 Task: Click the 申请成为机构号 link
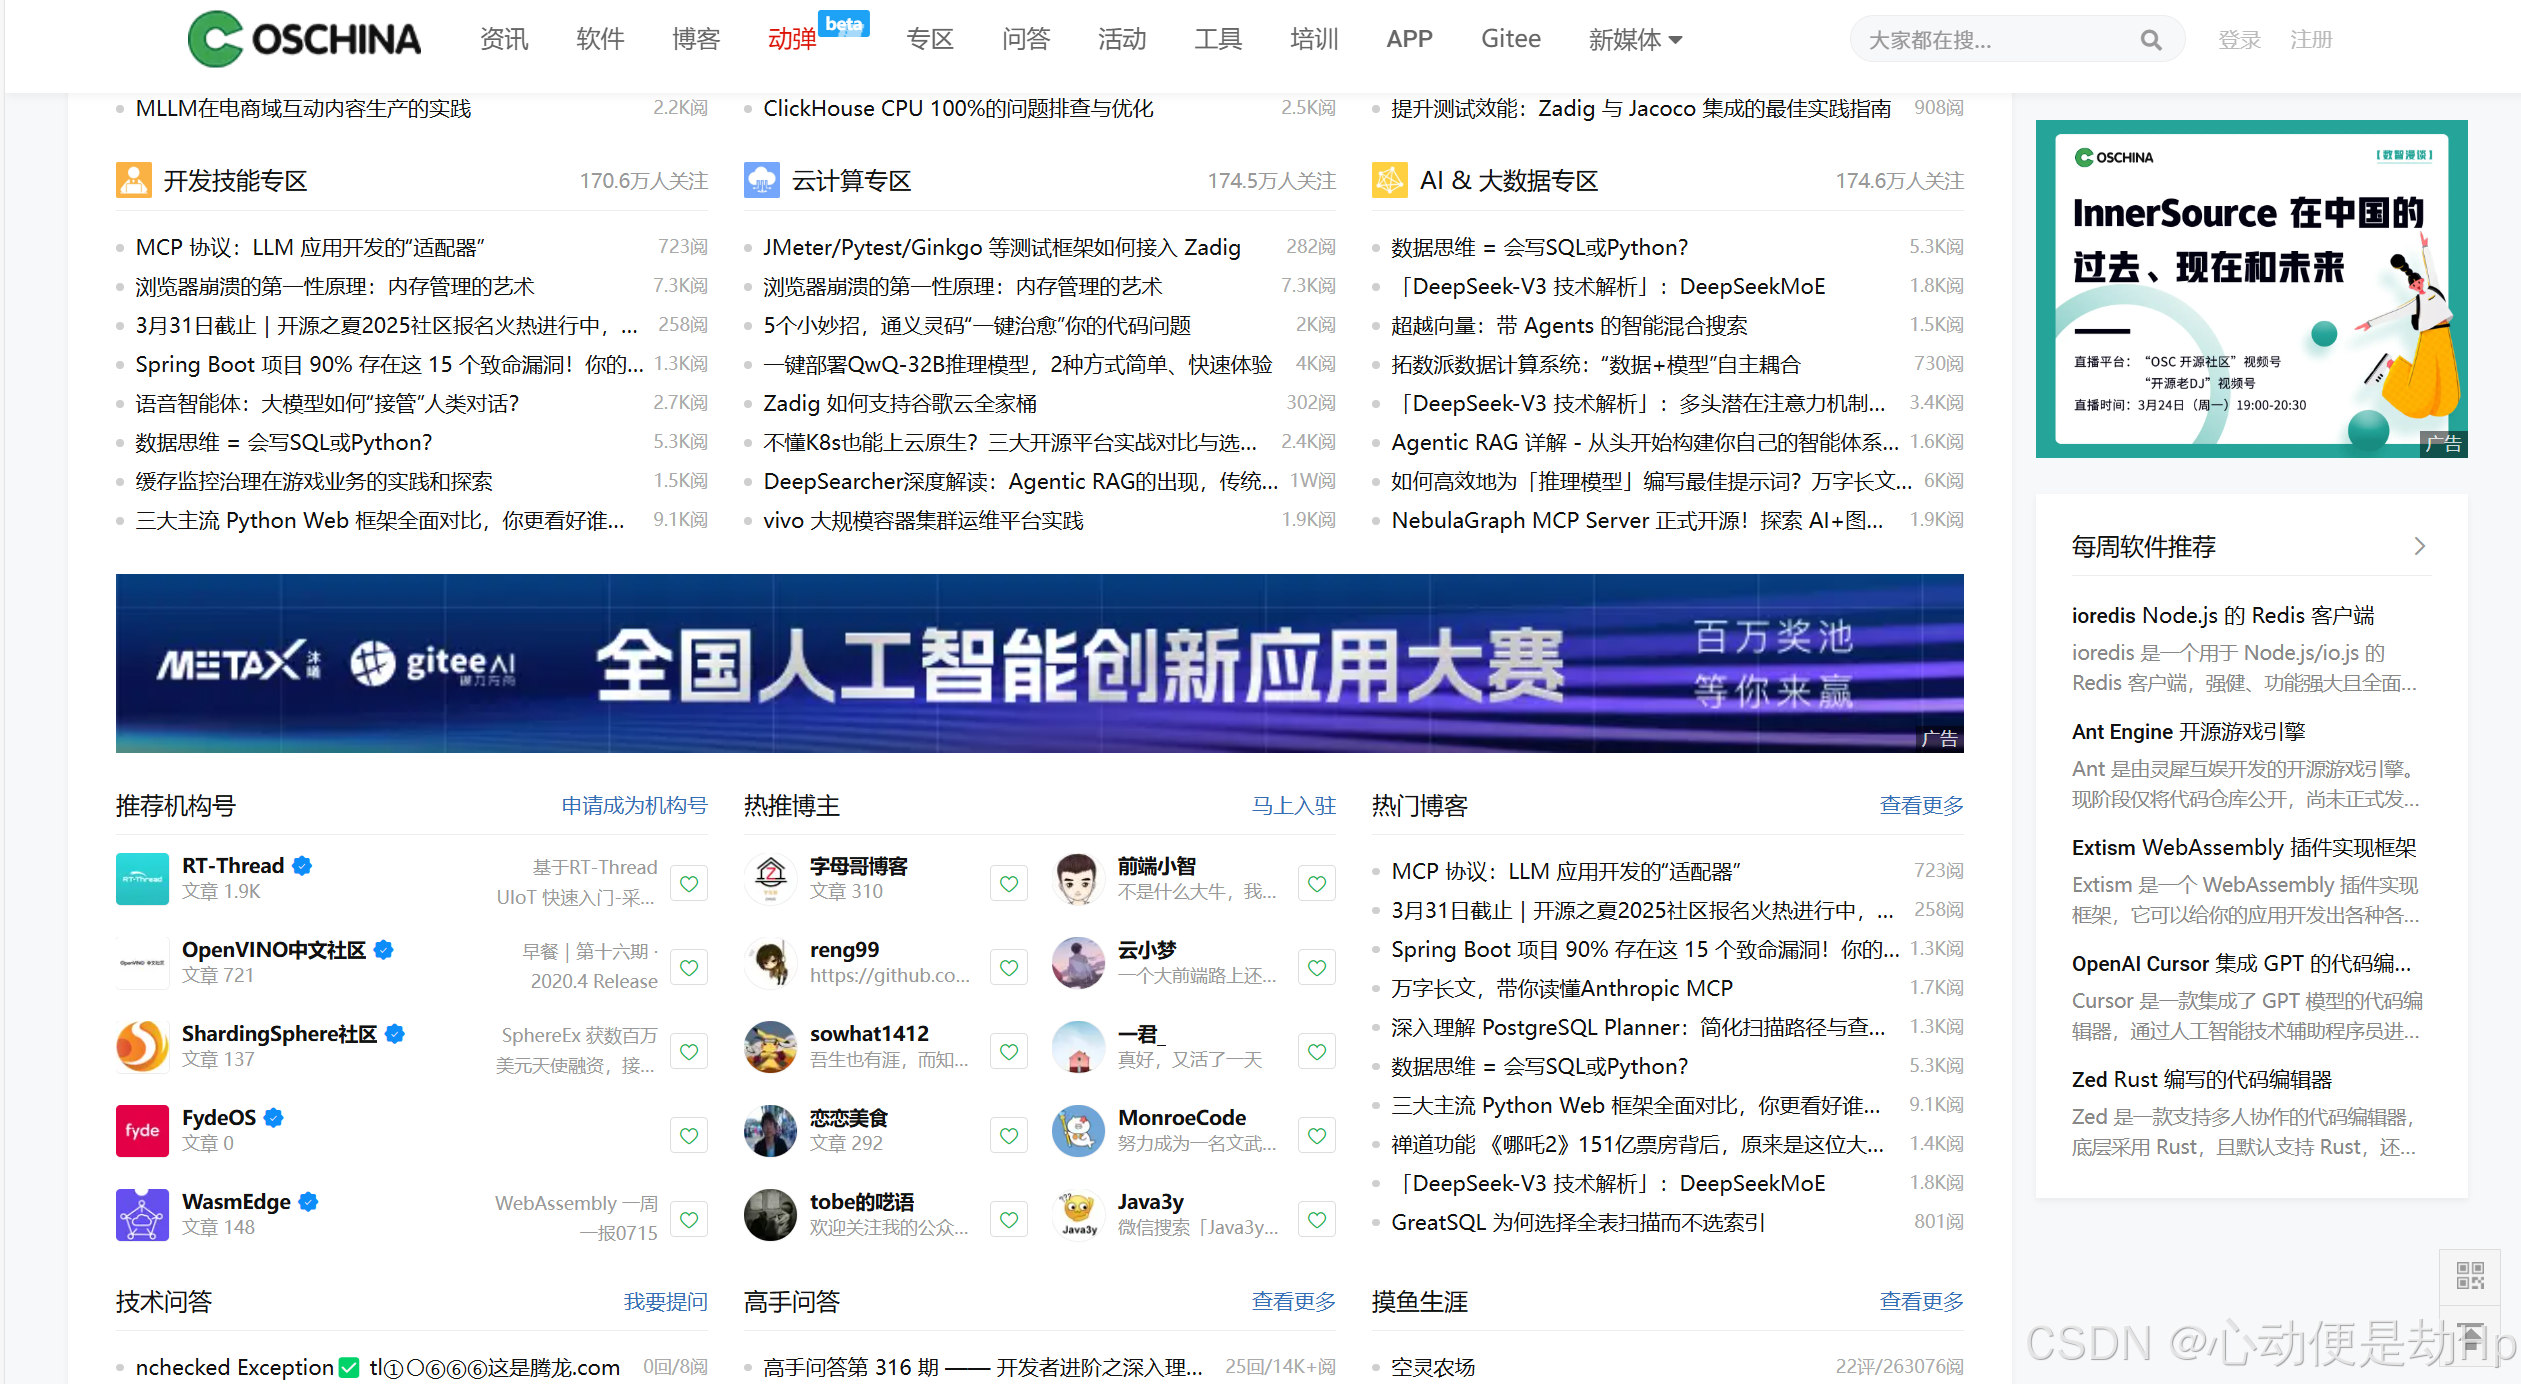634,806
